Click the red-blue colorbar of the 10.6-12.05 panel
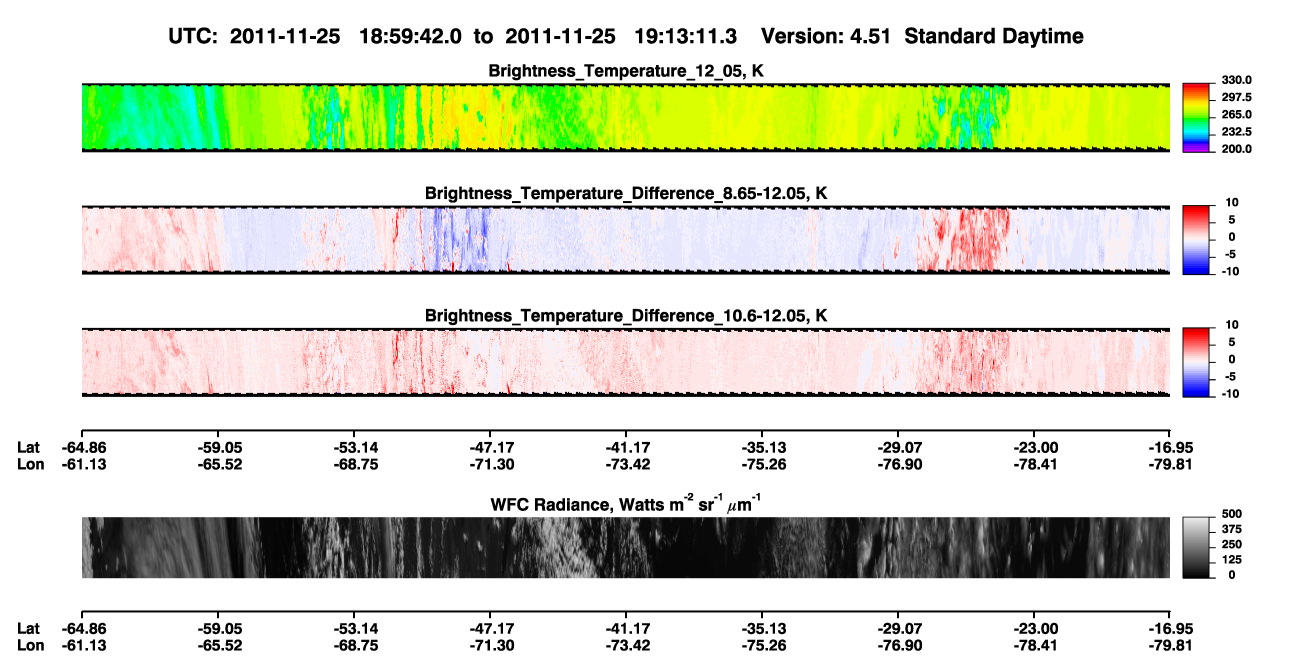The width and height of the screenshot is (1300, 667). 1195,360
